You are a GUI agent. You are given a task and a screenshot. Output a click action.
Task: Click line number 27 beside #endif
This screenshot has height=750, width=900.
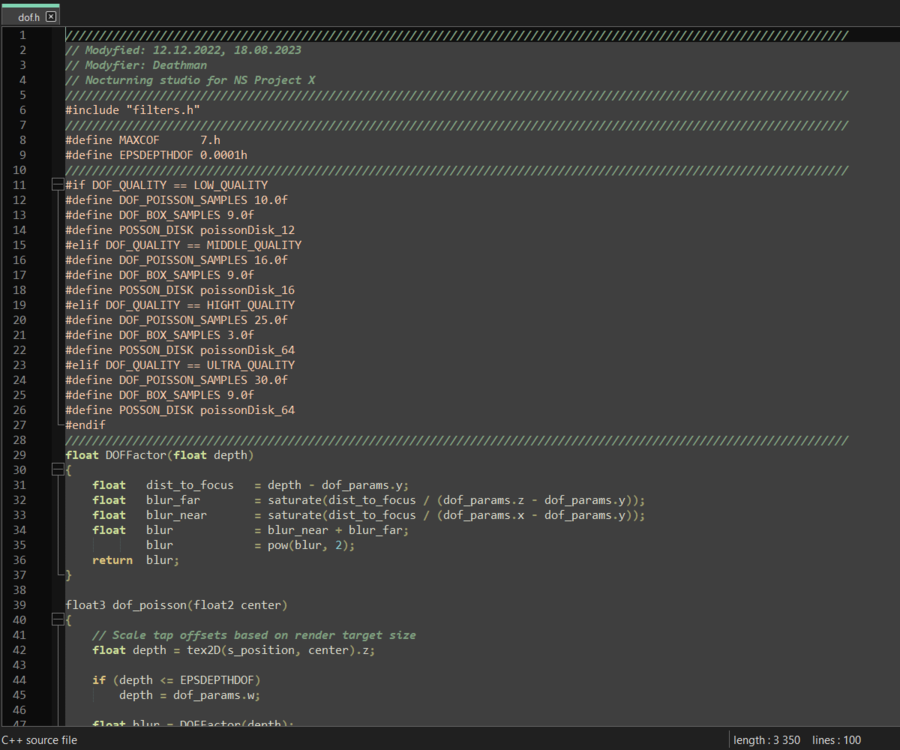tap(47, 425)
